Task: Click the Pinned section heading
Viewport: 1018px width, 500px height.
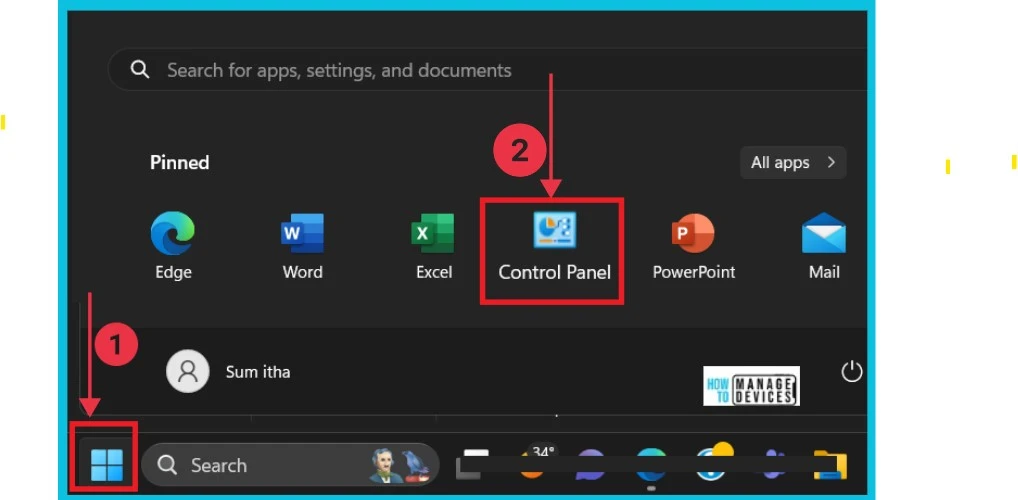Action: 179,162
